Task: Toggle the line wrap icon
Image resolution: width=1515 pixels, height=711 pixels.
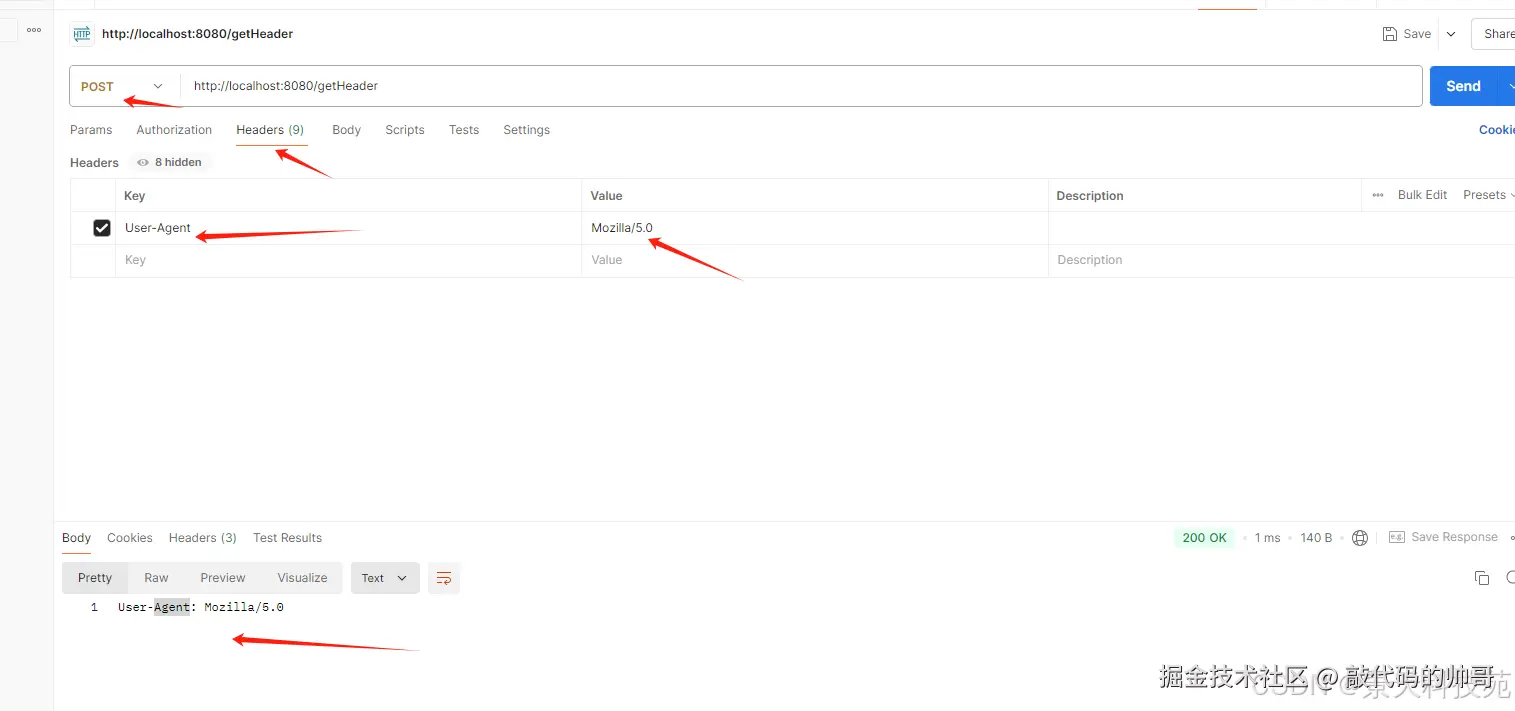Action: tap(444, 578)
